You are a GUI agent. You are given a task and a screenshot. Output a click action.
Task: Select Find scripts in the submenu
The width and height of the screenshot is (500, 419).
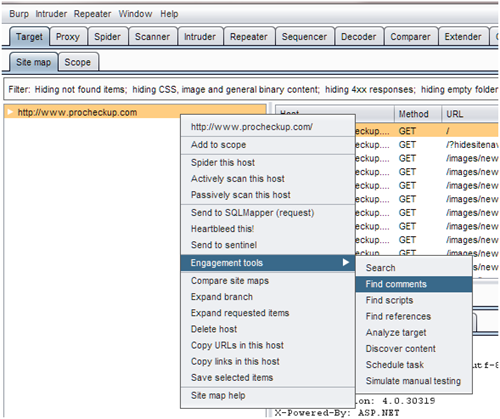click(414, 300)
